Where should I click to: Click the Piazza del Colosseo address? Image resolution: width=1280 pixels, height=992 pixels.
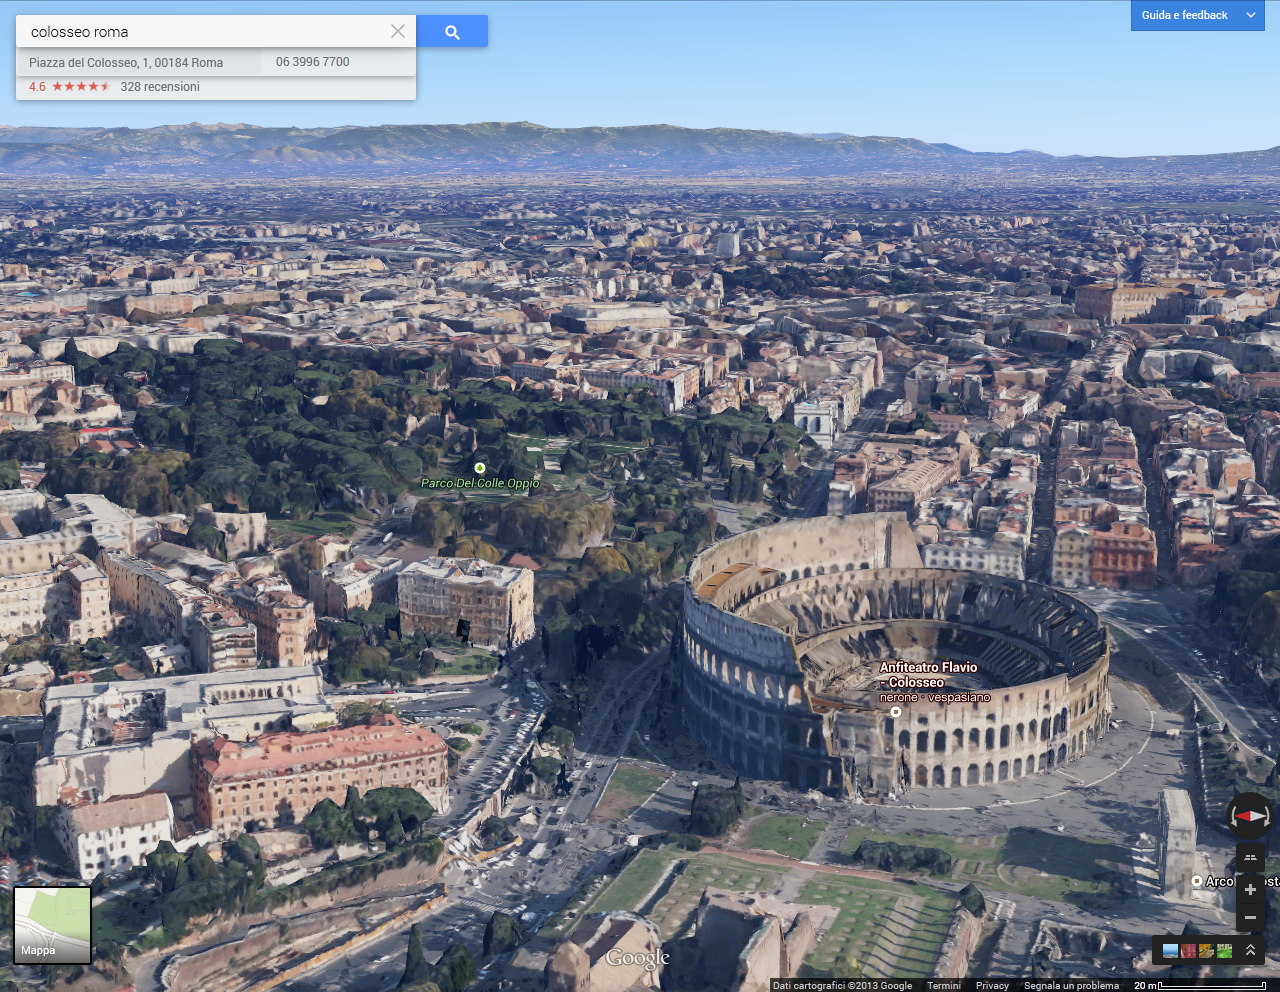tap(126, 62)
